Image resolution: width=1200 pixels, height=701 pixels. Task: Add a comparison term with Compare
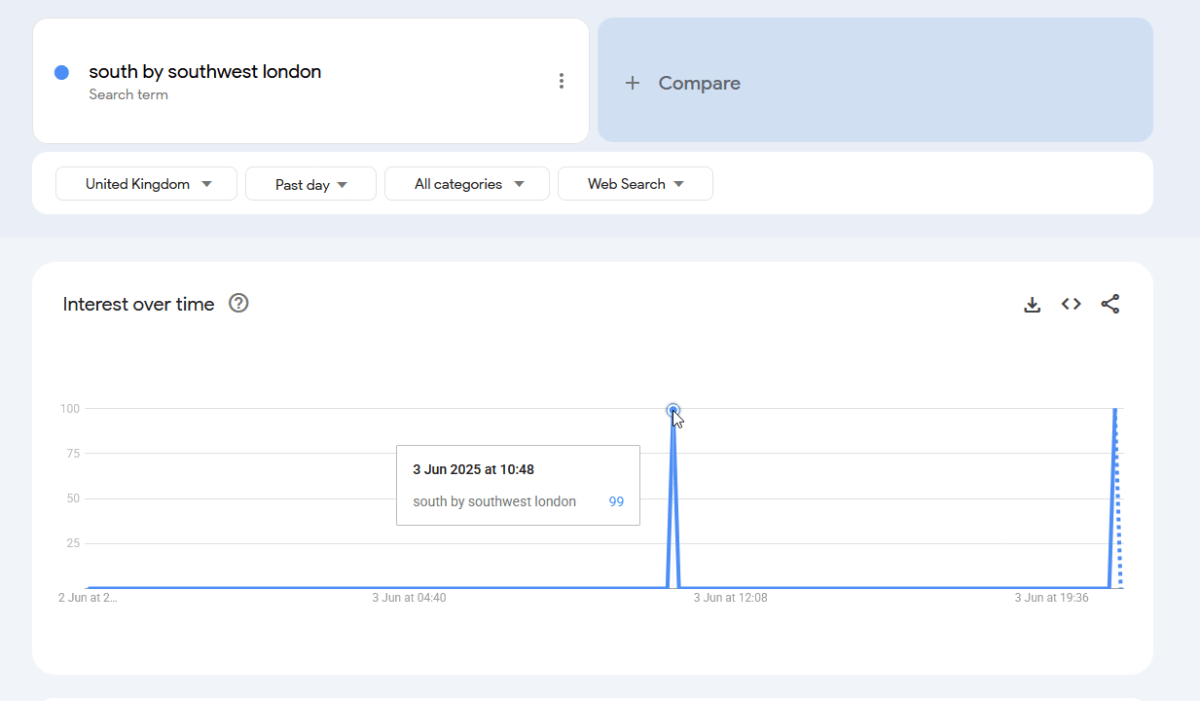[875, 80]
